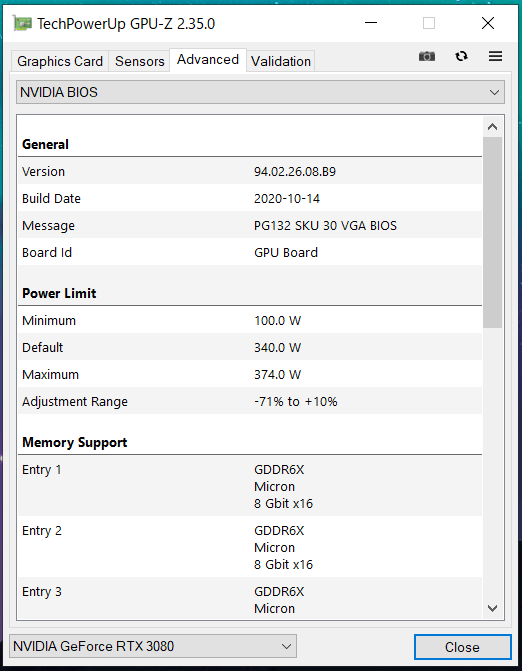Click Entry 1 vendor Micron
This screenshot has height=671, width=522.
[x=274, y=487]
